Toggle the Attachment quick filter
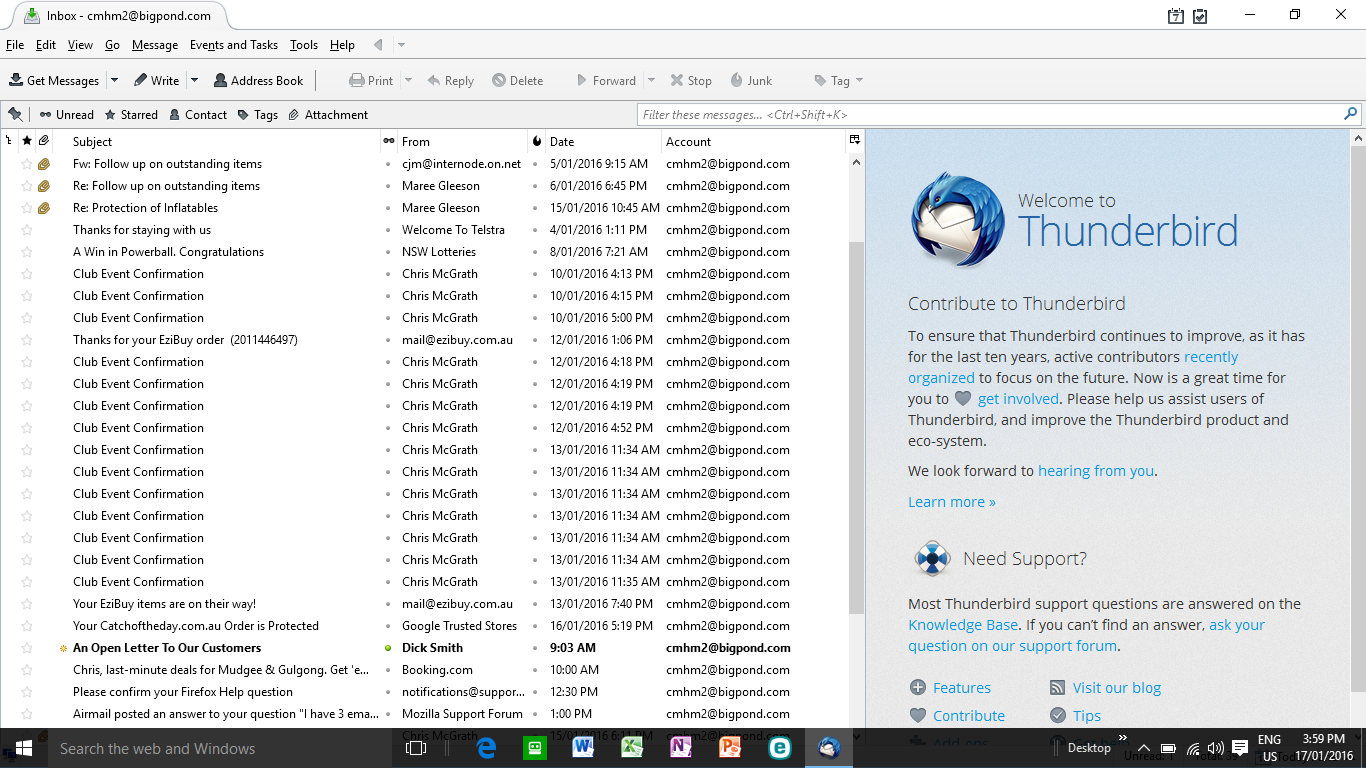Image resolution: width=1366 pixels, height=768 pixels. tap(328, 114)
